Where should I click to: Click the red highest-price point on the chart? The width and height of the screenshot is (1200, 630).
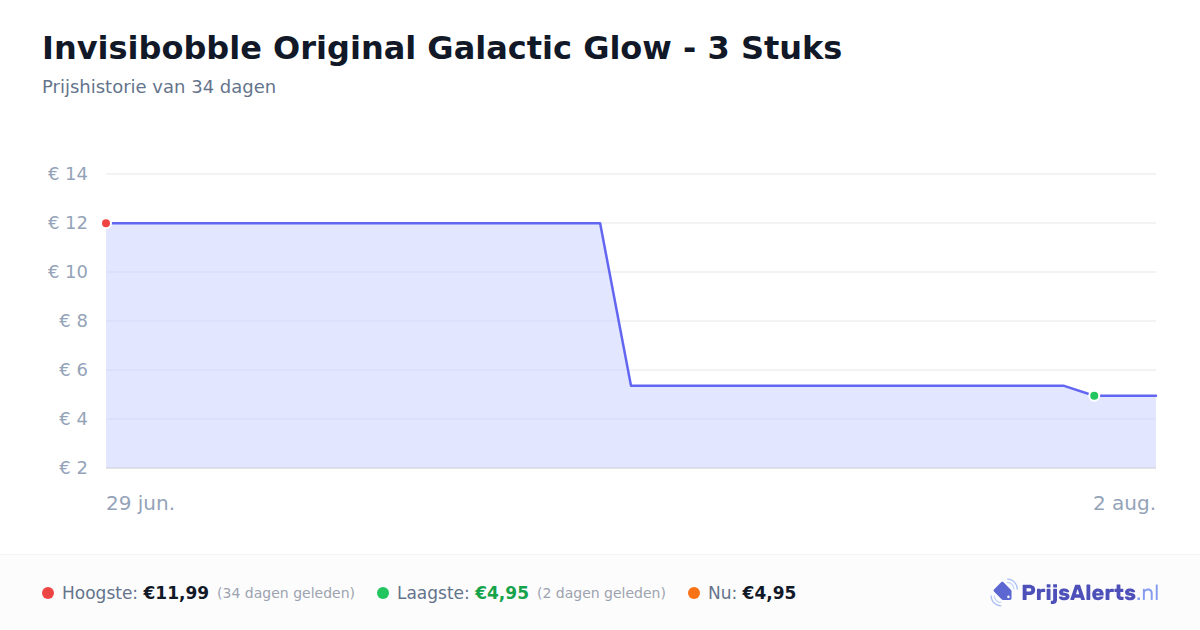106,223
